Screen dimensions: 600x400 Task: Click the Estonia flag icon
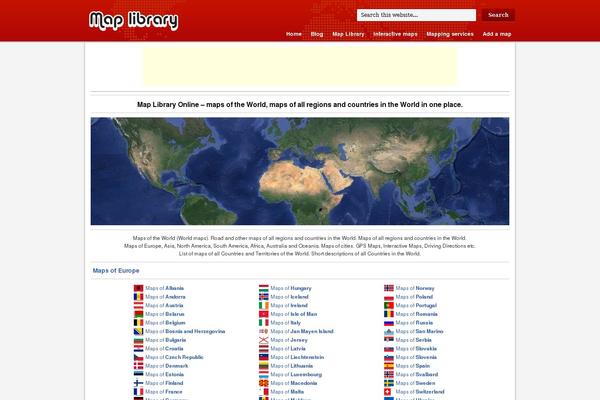coord(138,374)
